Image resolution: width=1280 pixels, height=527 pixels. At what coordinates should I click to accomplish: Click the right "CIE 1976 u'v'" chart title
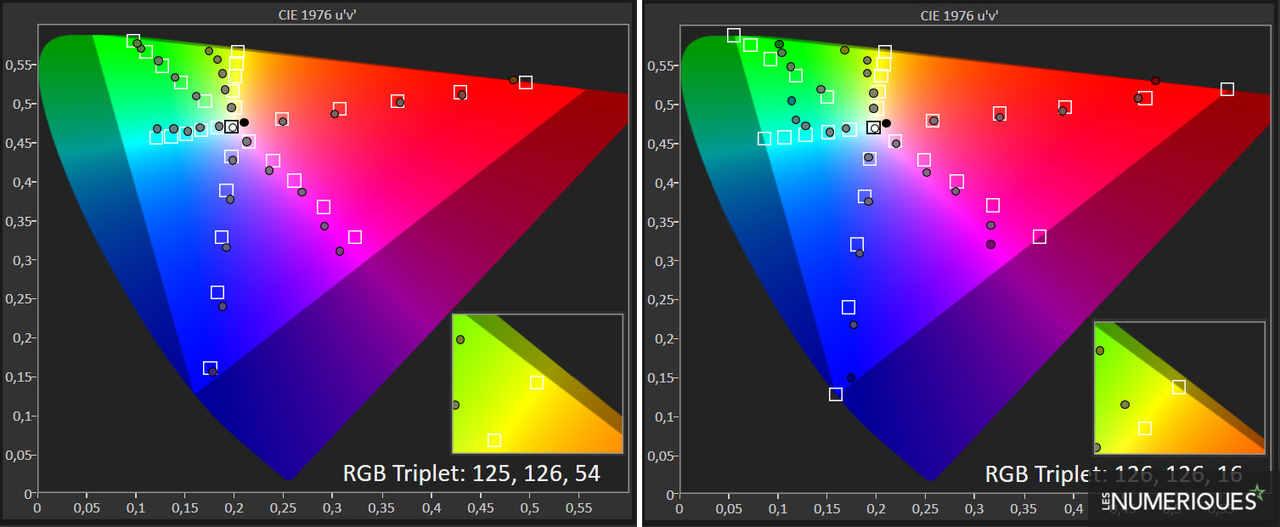960,14
